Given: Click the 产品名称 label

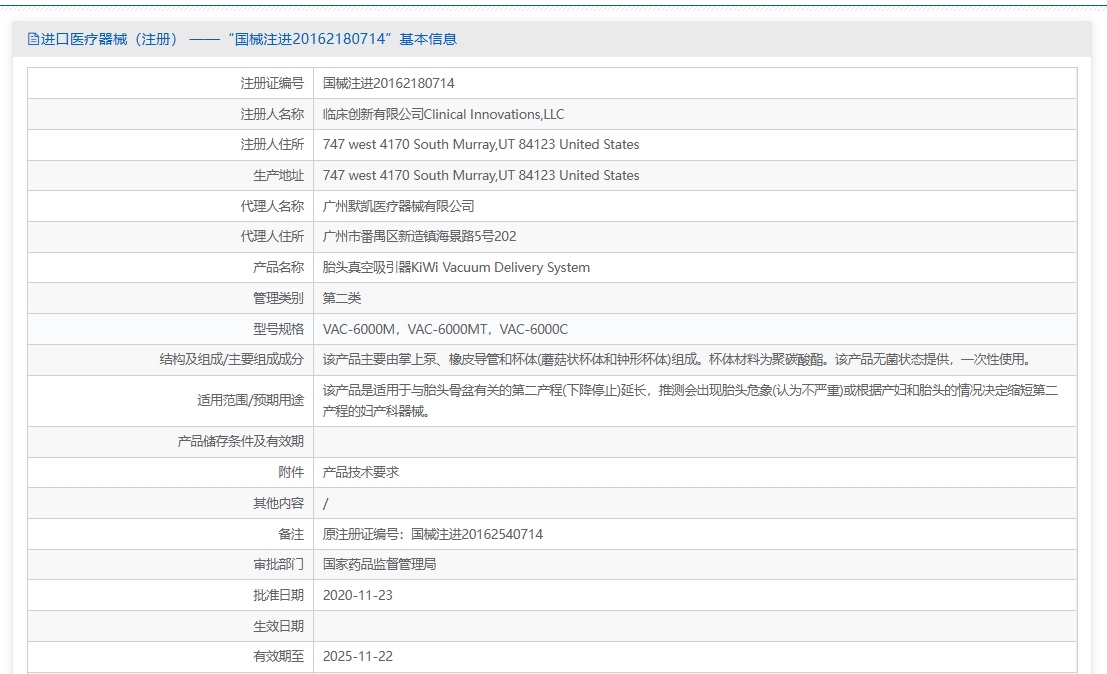Looking at the screenshot, I should tap(278, 267).
